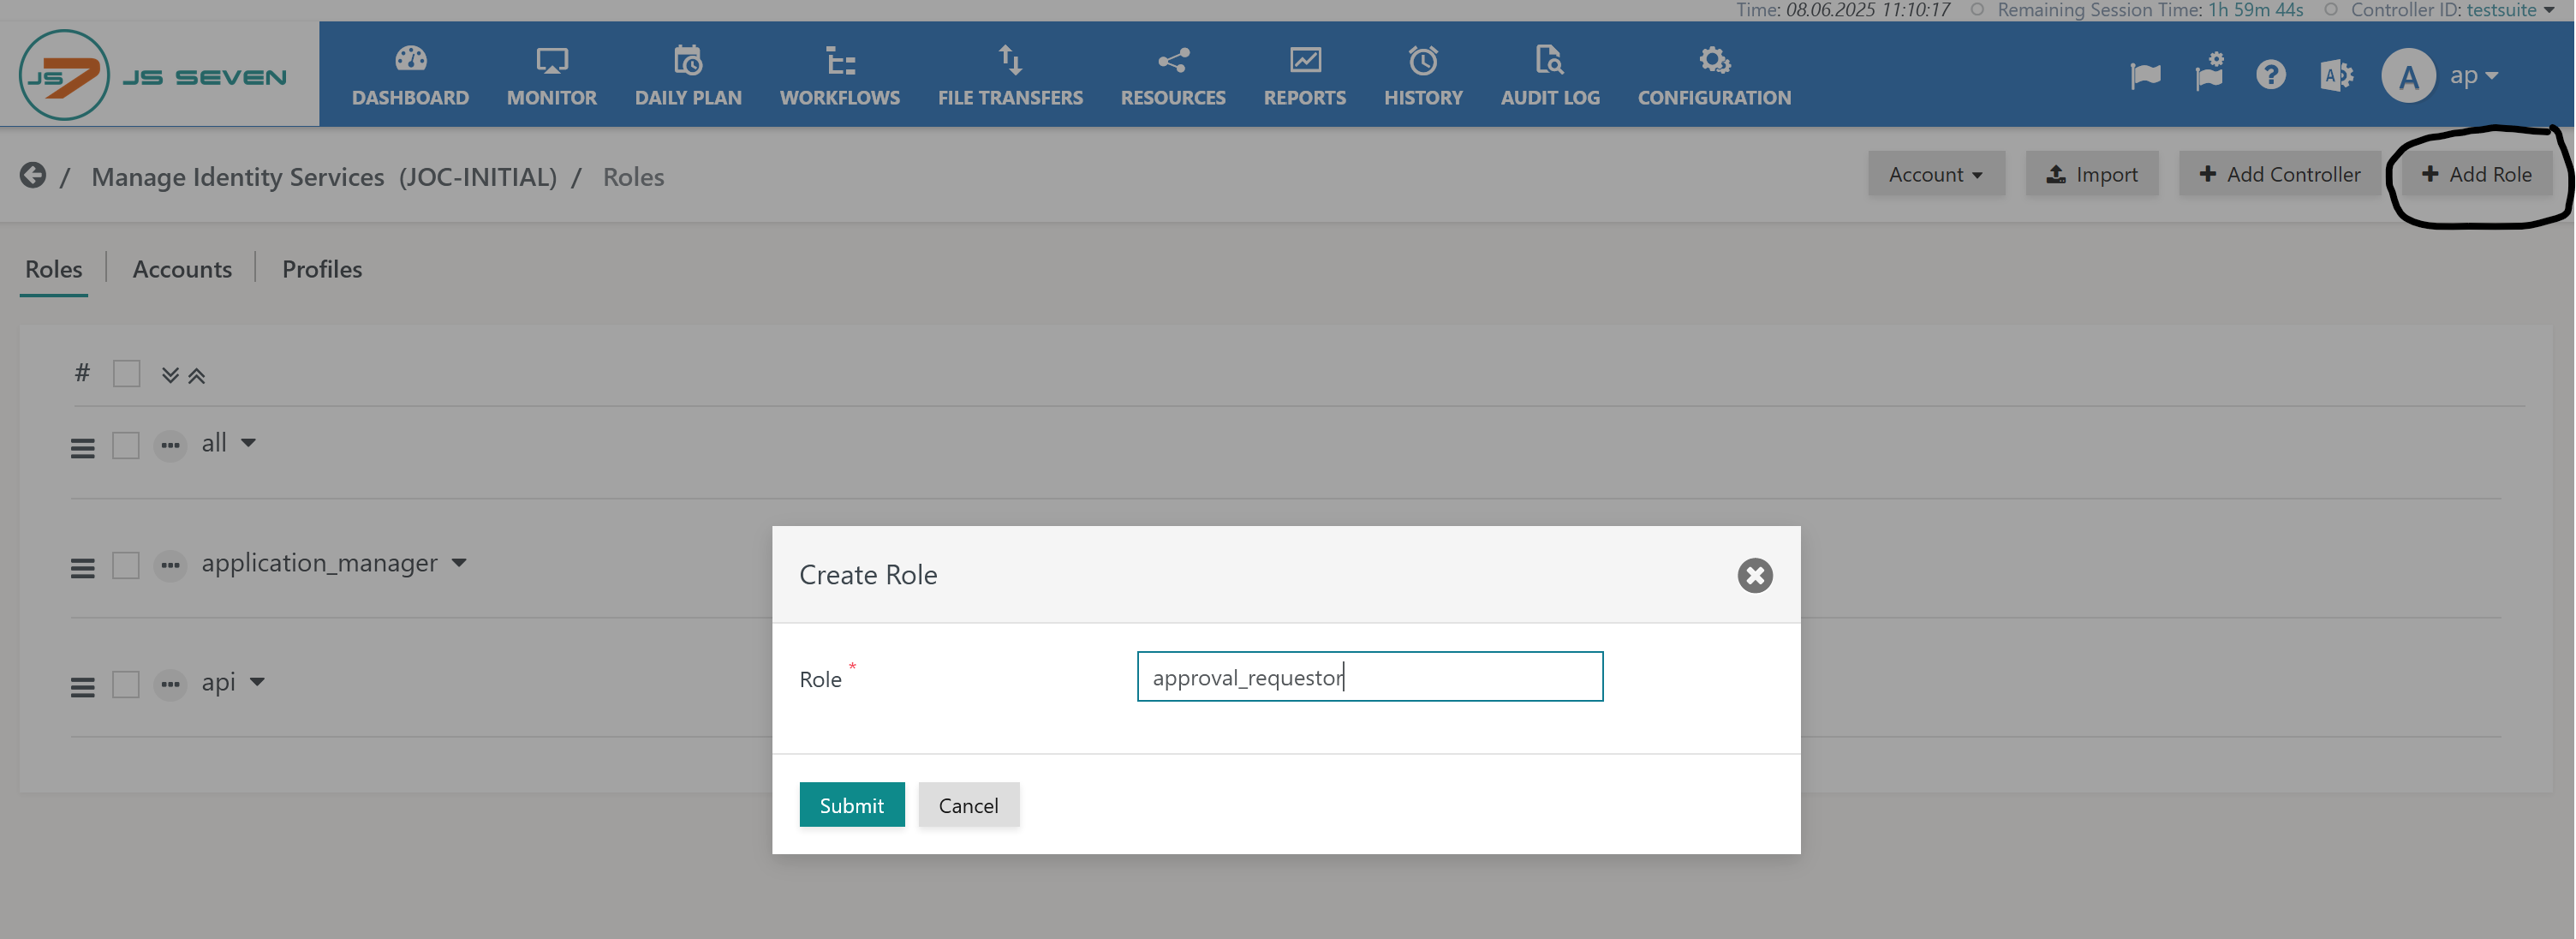The width and height of the screenshot is (2576, 939).
Task: Check the select-all roles checkbox
Action: coord(126,374)
